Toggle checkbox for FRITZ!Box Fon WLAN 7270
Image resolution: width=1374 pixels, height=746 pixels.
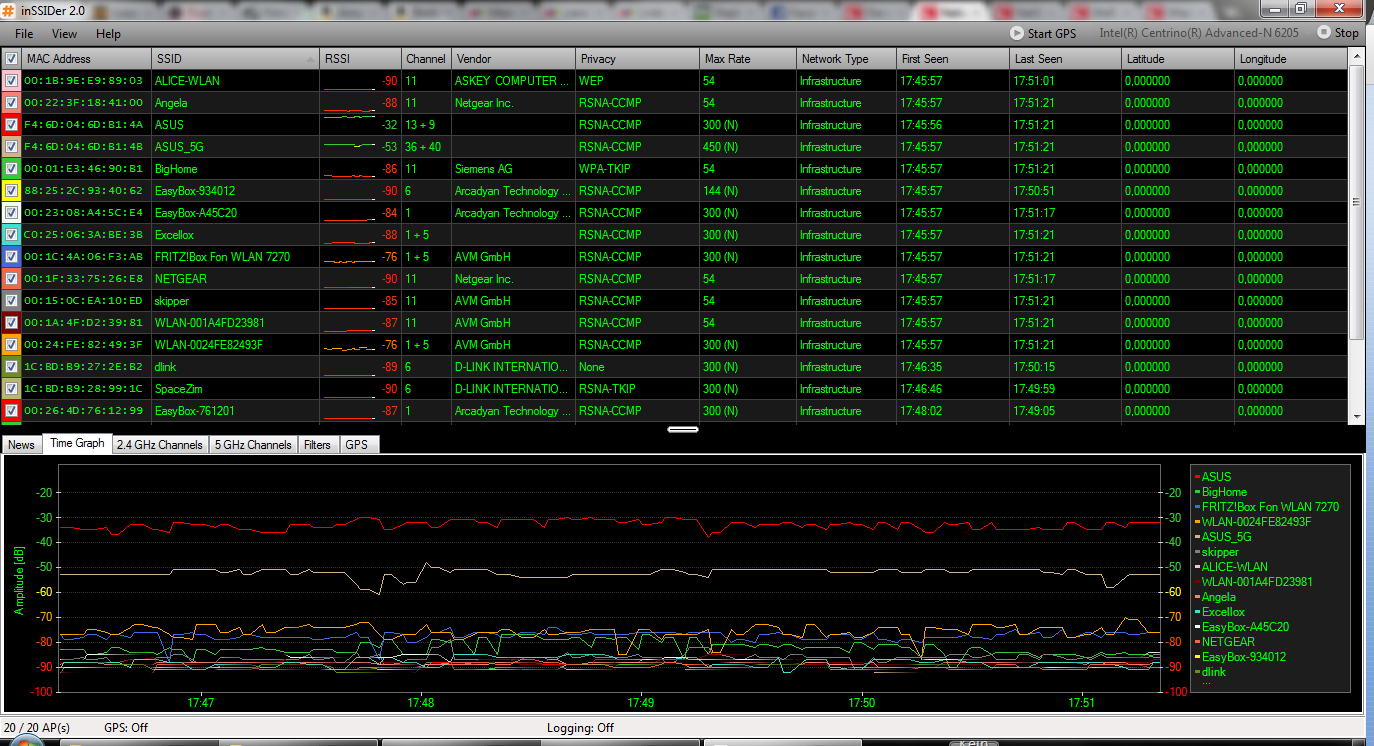coord(11,257)
